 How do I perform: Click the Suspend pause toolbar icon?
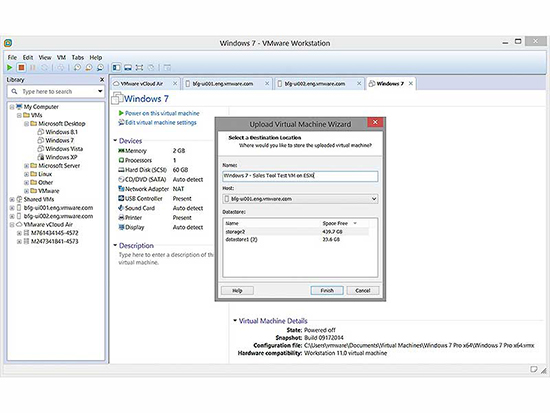coord(33,67)
